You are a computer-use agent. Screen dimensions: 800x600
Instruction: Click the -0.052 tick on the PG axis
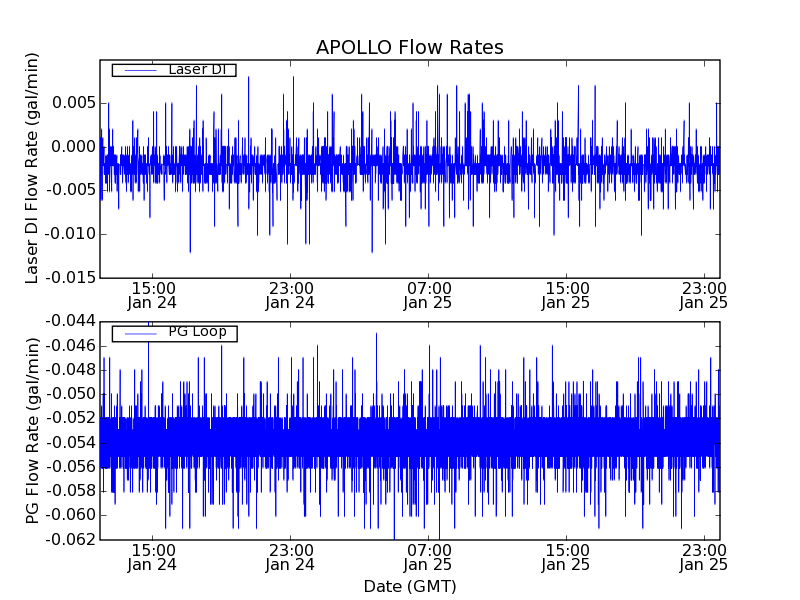[x=71, y=418]
